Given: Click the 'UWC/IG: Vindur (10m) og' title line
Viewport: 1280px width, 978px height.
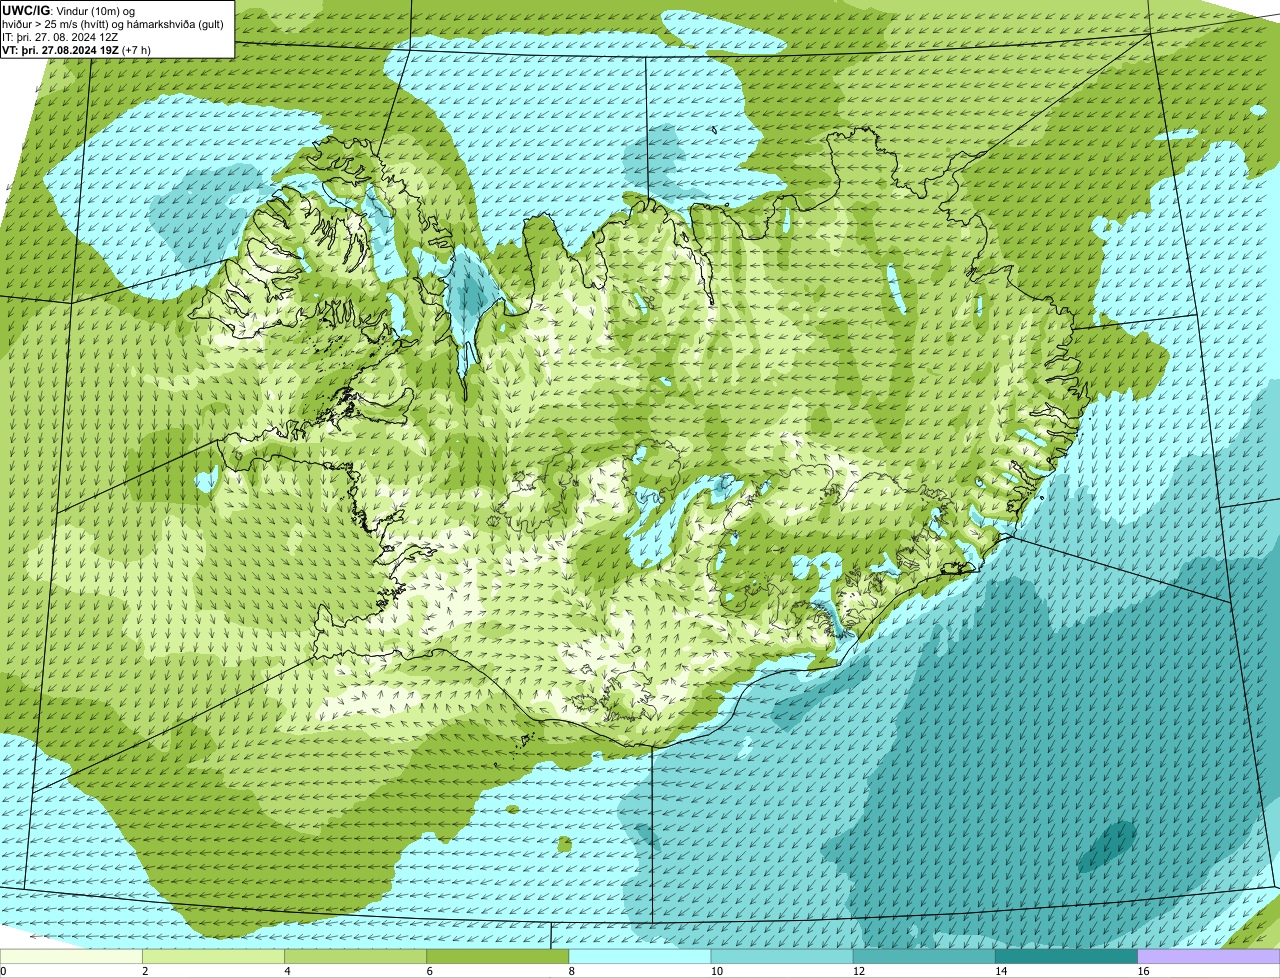Looking at the screenshot, I should pos(68,11).
